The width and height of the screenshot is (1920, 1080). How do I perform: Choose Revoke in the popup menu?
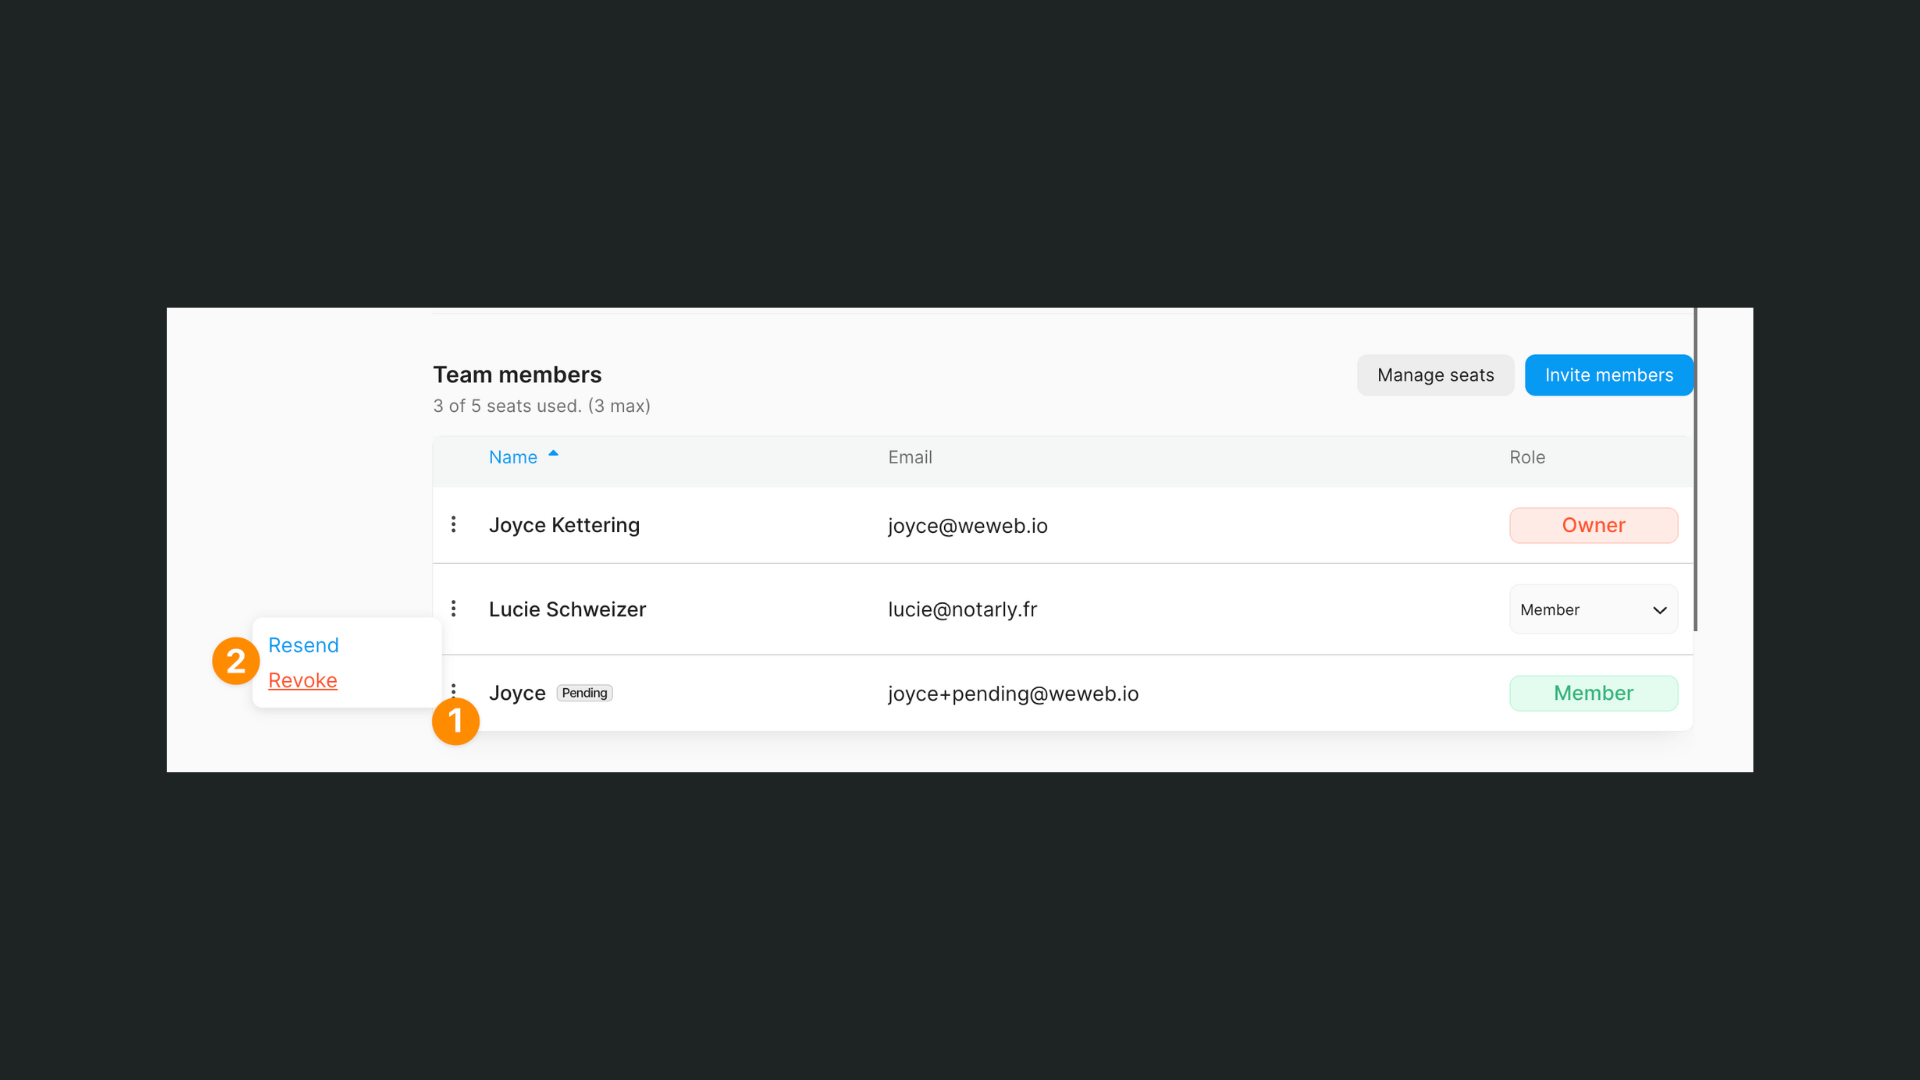coord(303,680)
